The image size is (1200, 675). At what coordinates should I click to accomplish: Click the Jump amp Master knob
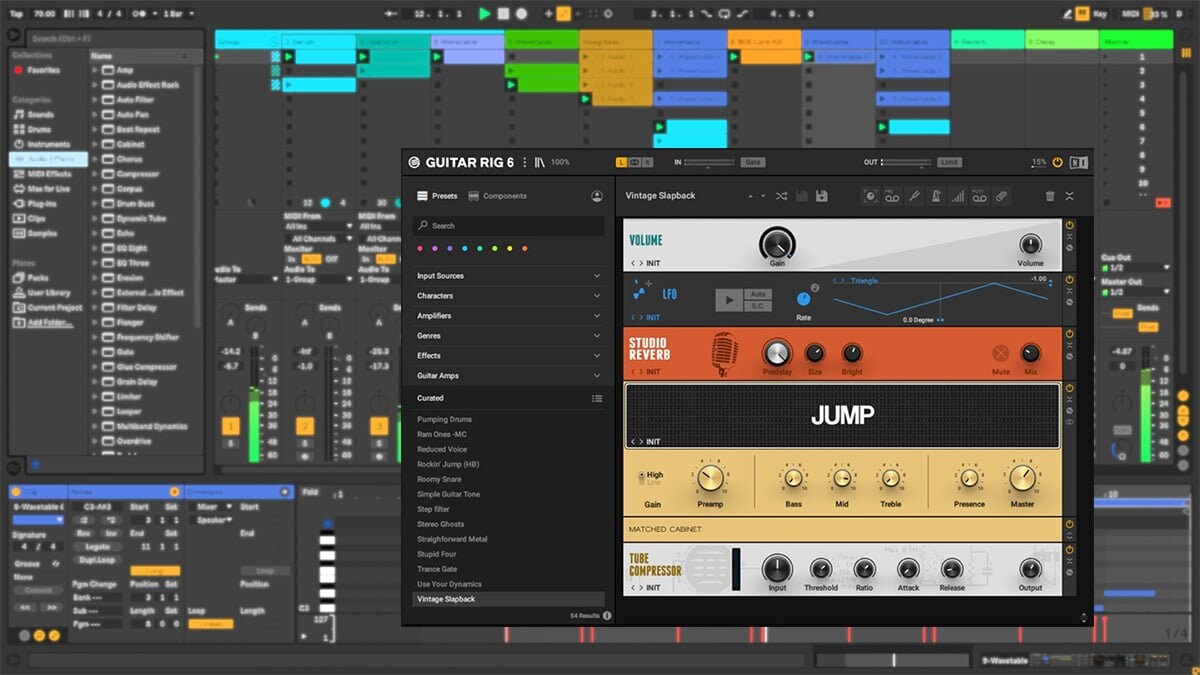pyautogui.click(x=1022, y=478)
